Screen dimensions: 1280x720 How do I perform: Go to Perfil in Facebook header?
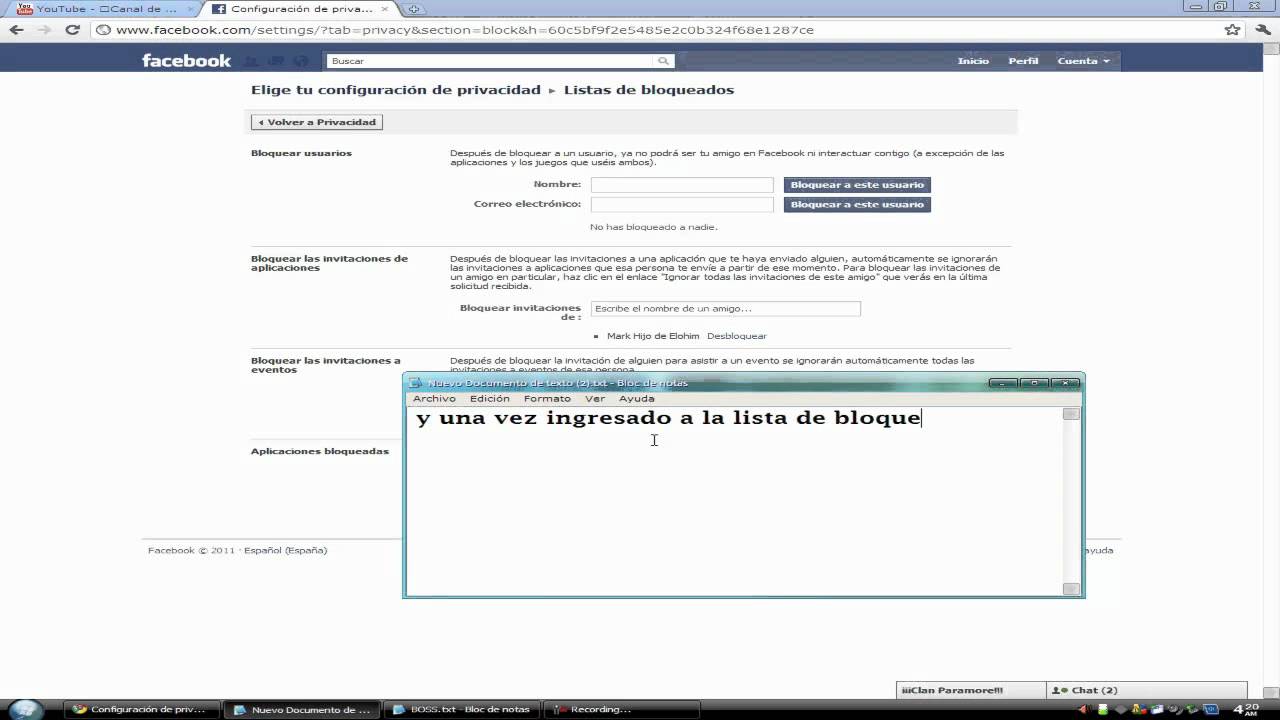click(1023, 61)
